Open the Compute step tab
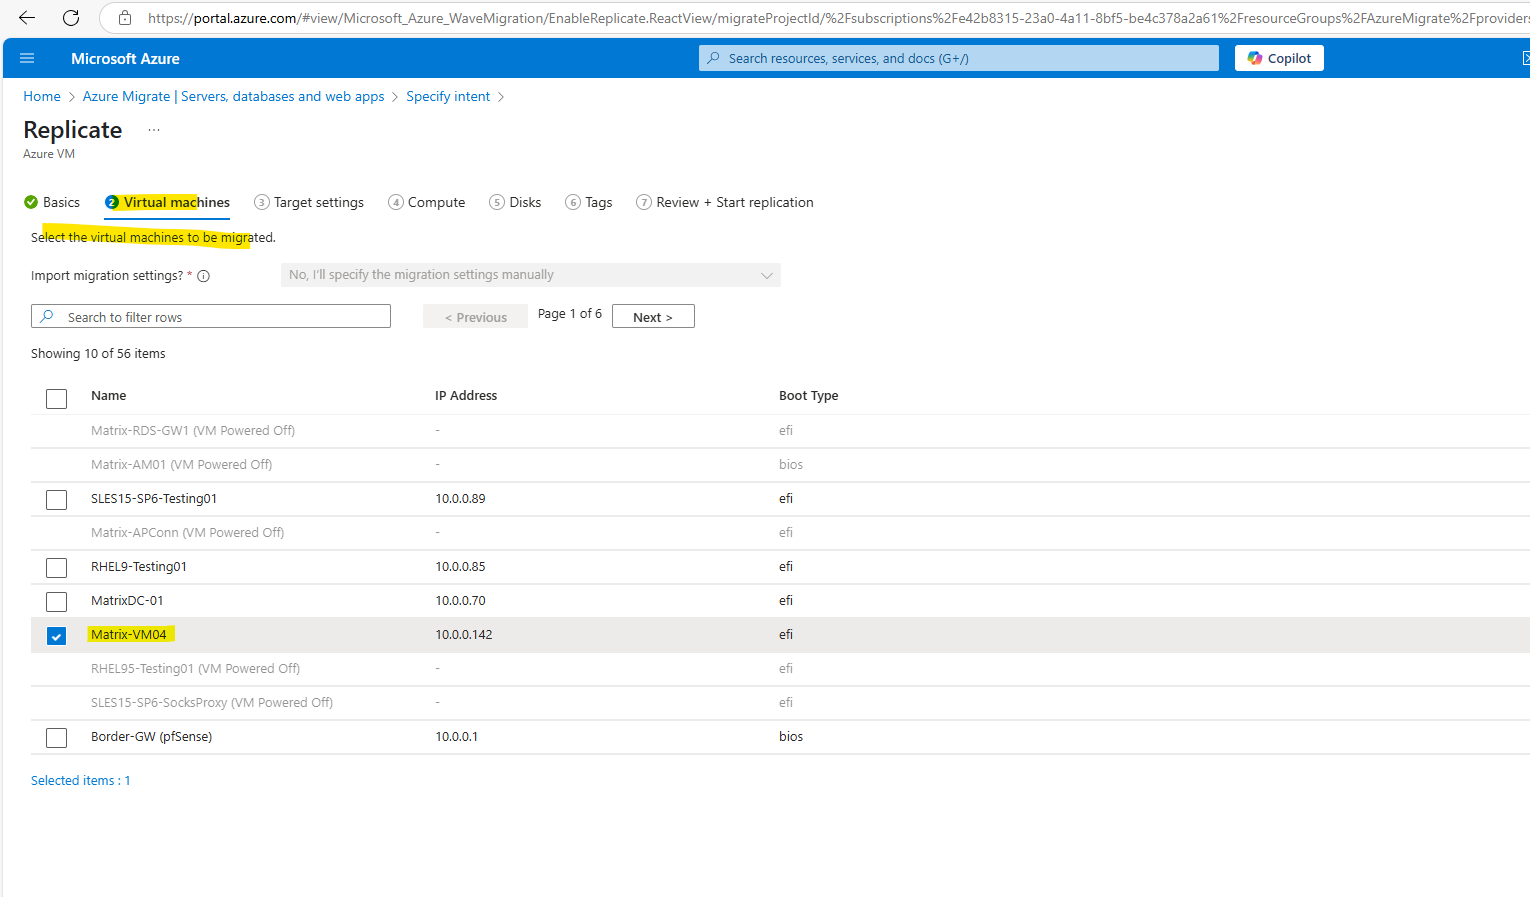1530x897 pixels. pyautogui.click(x=427, y=202)
